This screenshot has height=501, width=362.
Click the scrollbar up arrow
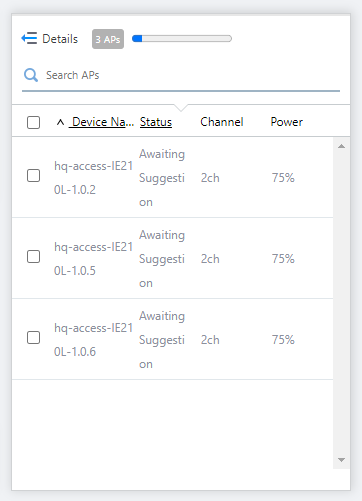[x=341, y=146]
